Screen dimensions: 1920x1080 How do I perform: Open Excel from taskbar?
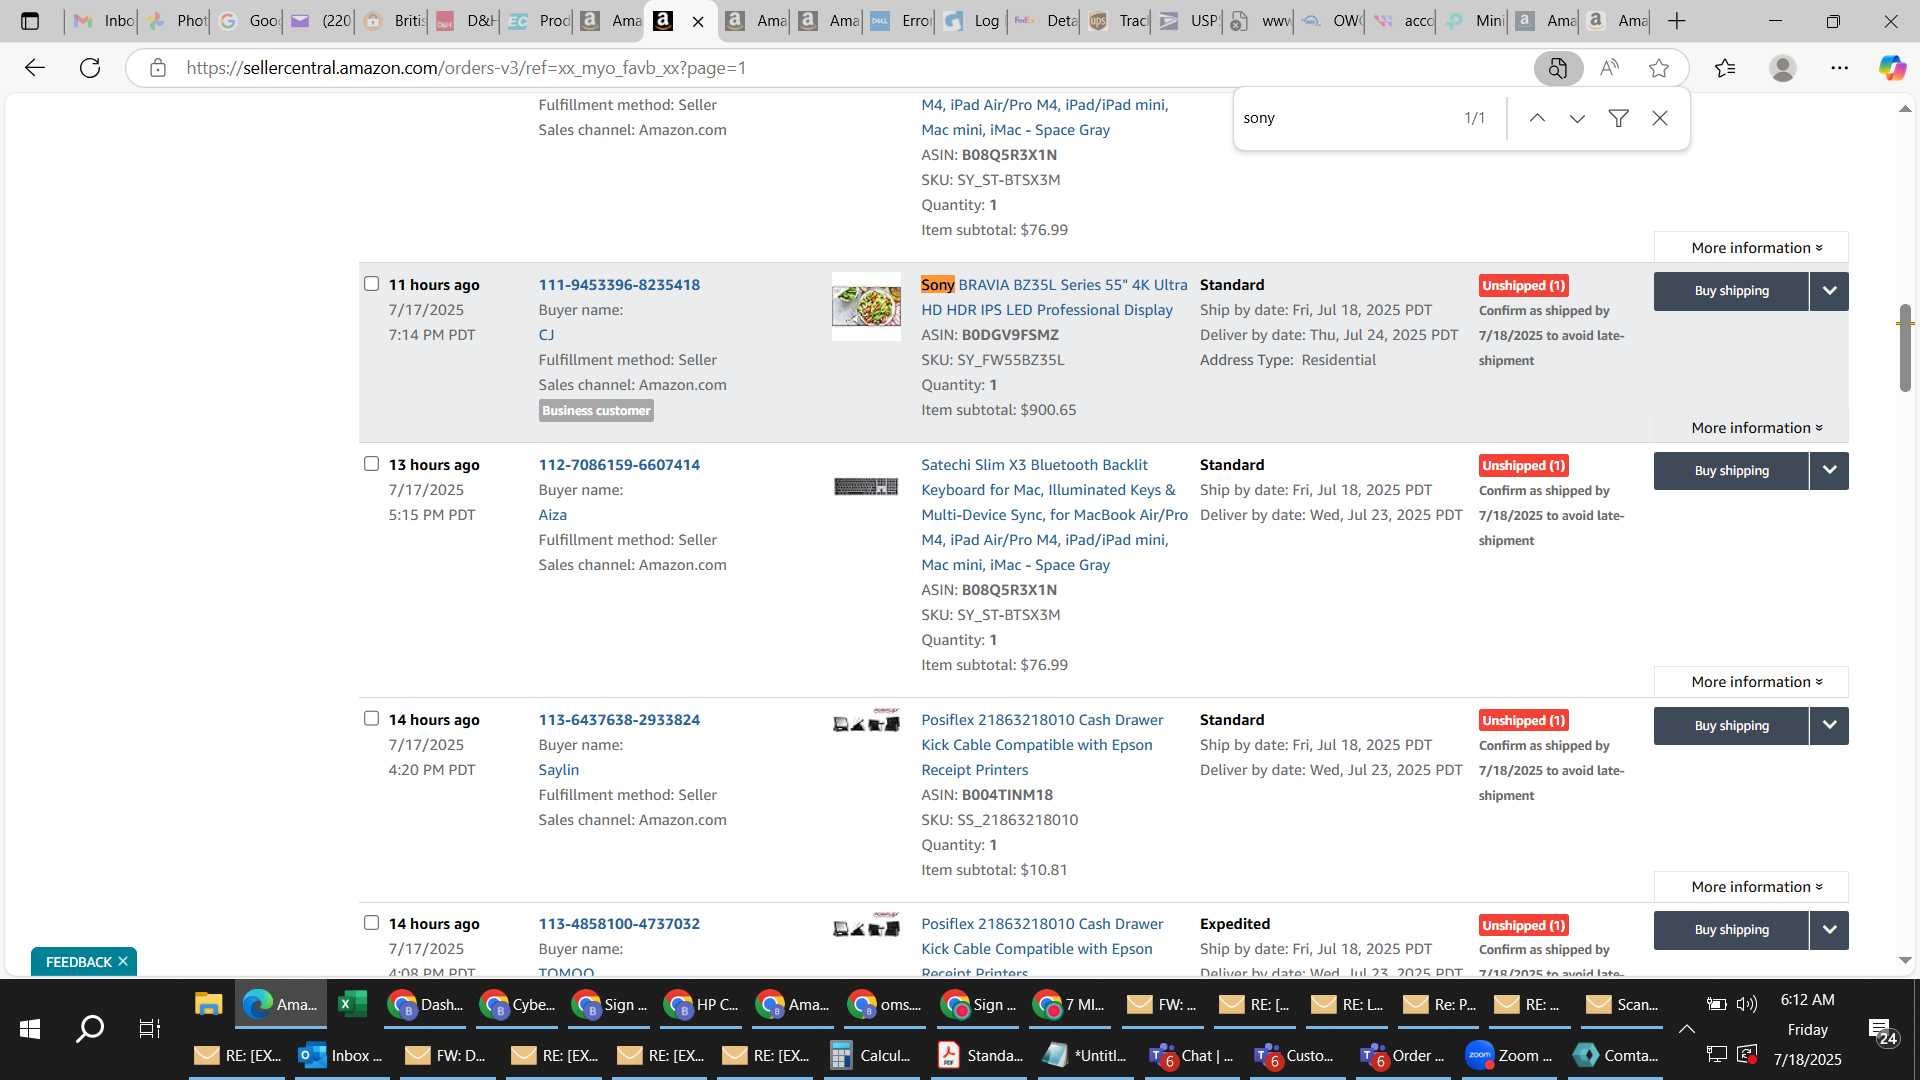click(x=352, y=1004)
